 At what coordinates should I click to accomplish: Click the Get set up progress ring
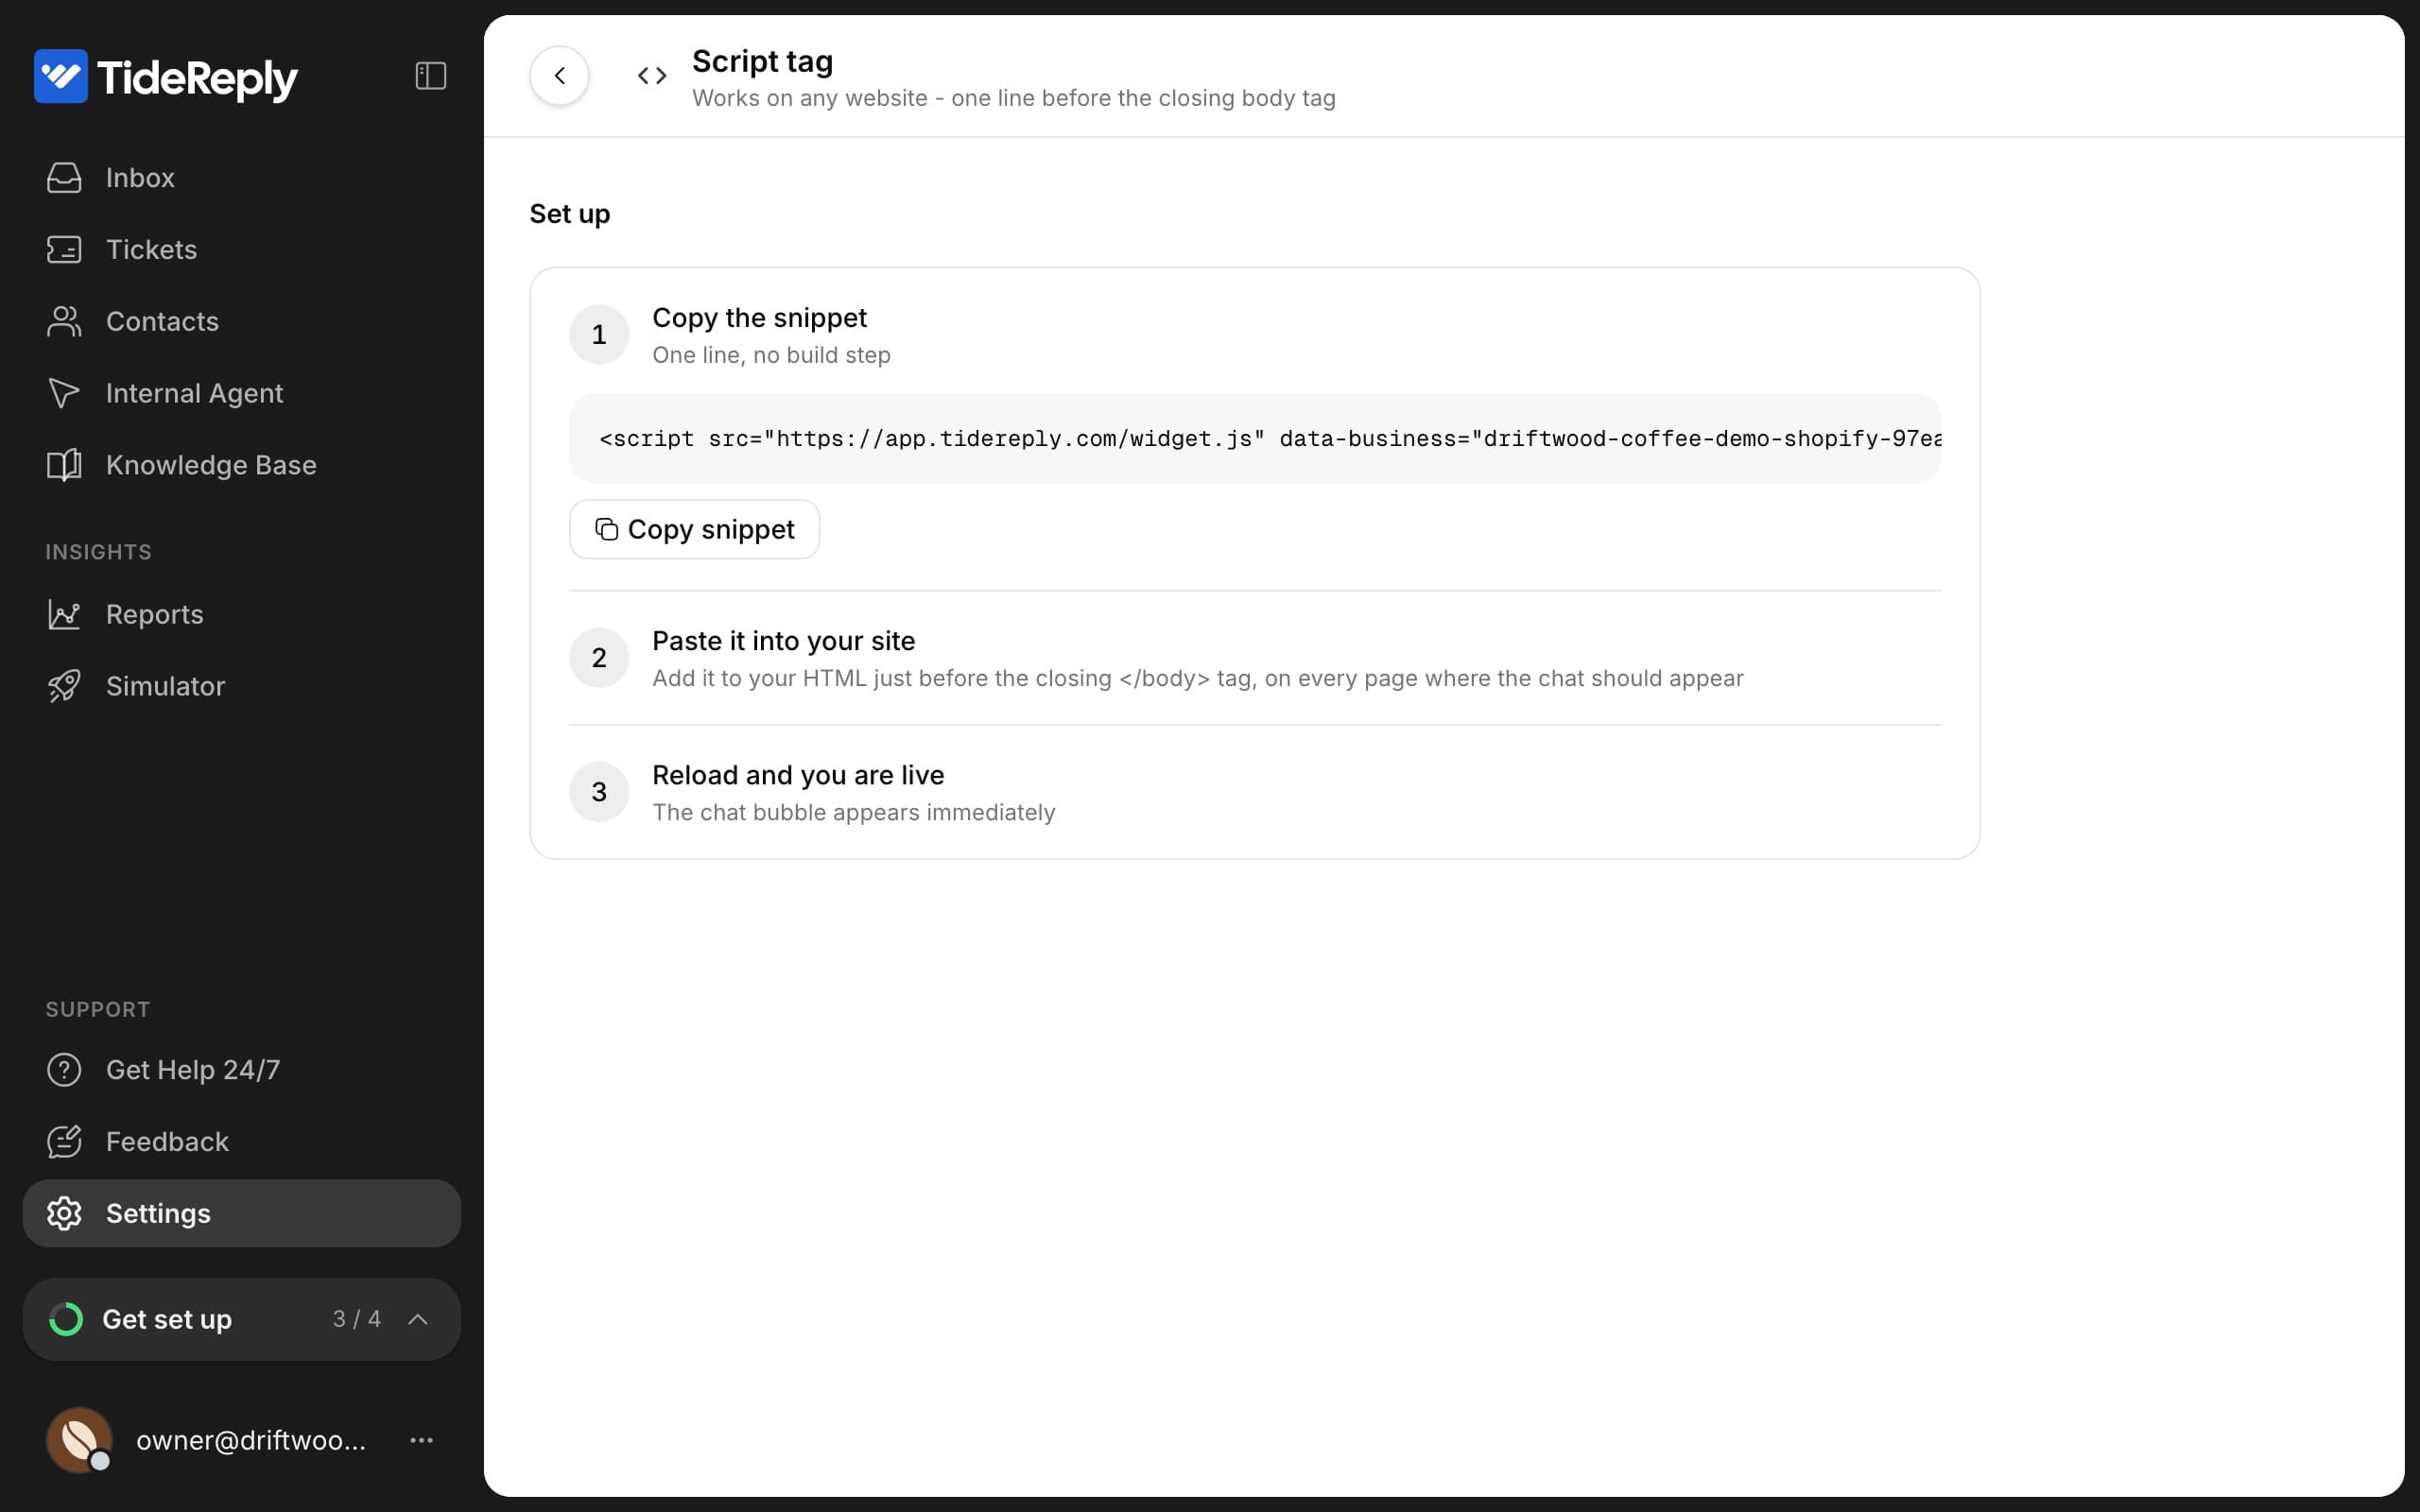click(66, 1319)
